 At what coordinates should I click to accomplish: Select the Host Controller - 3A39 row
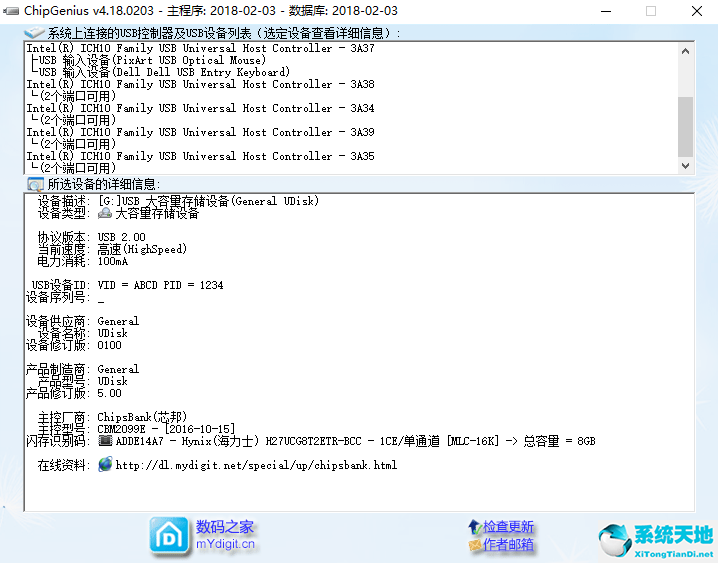200,132
